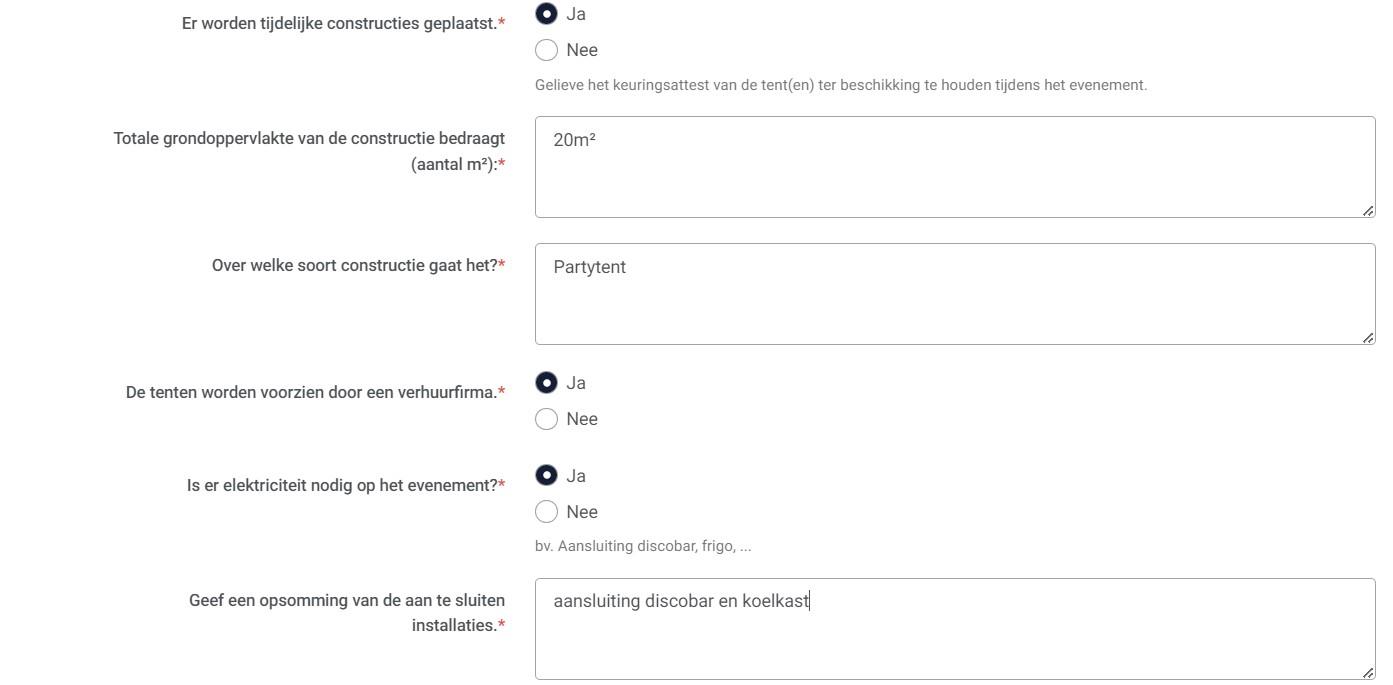The image size is (1393, 685).
Task: Choose Ja for tenten door verhuurfirma
Action: [547, 383]
